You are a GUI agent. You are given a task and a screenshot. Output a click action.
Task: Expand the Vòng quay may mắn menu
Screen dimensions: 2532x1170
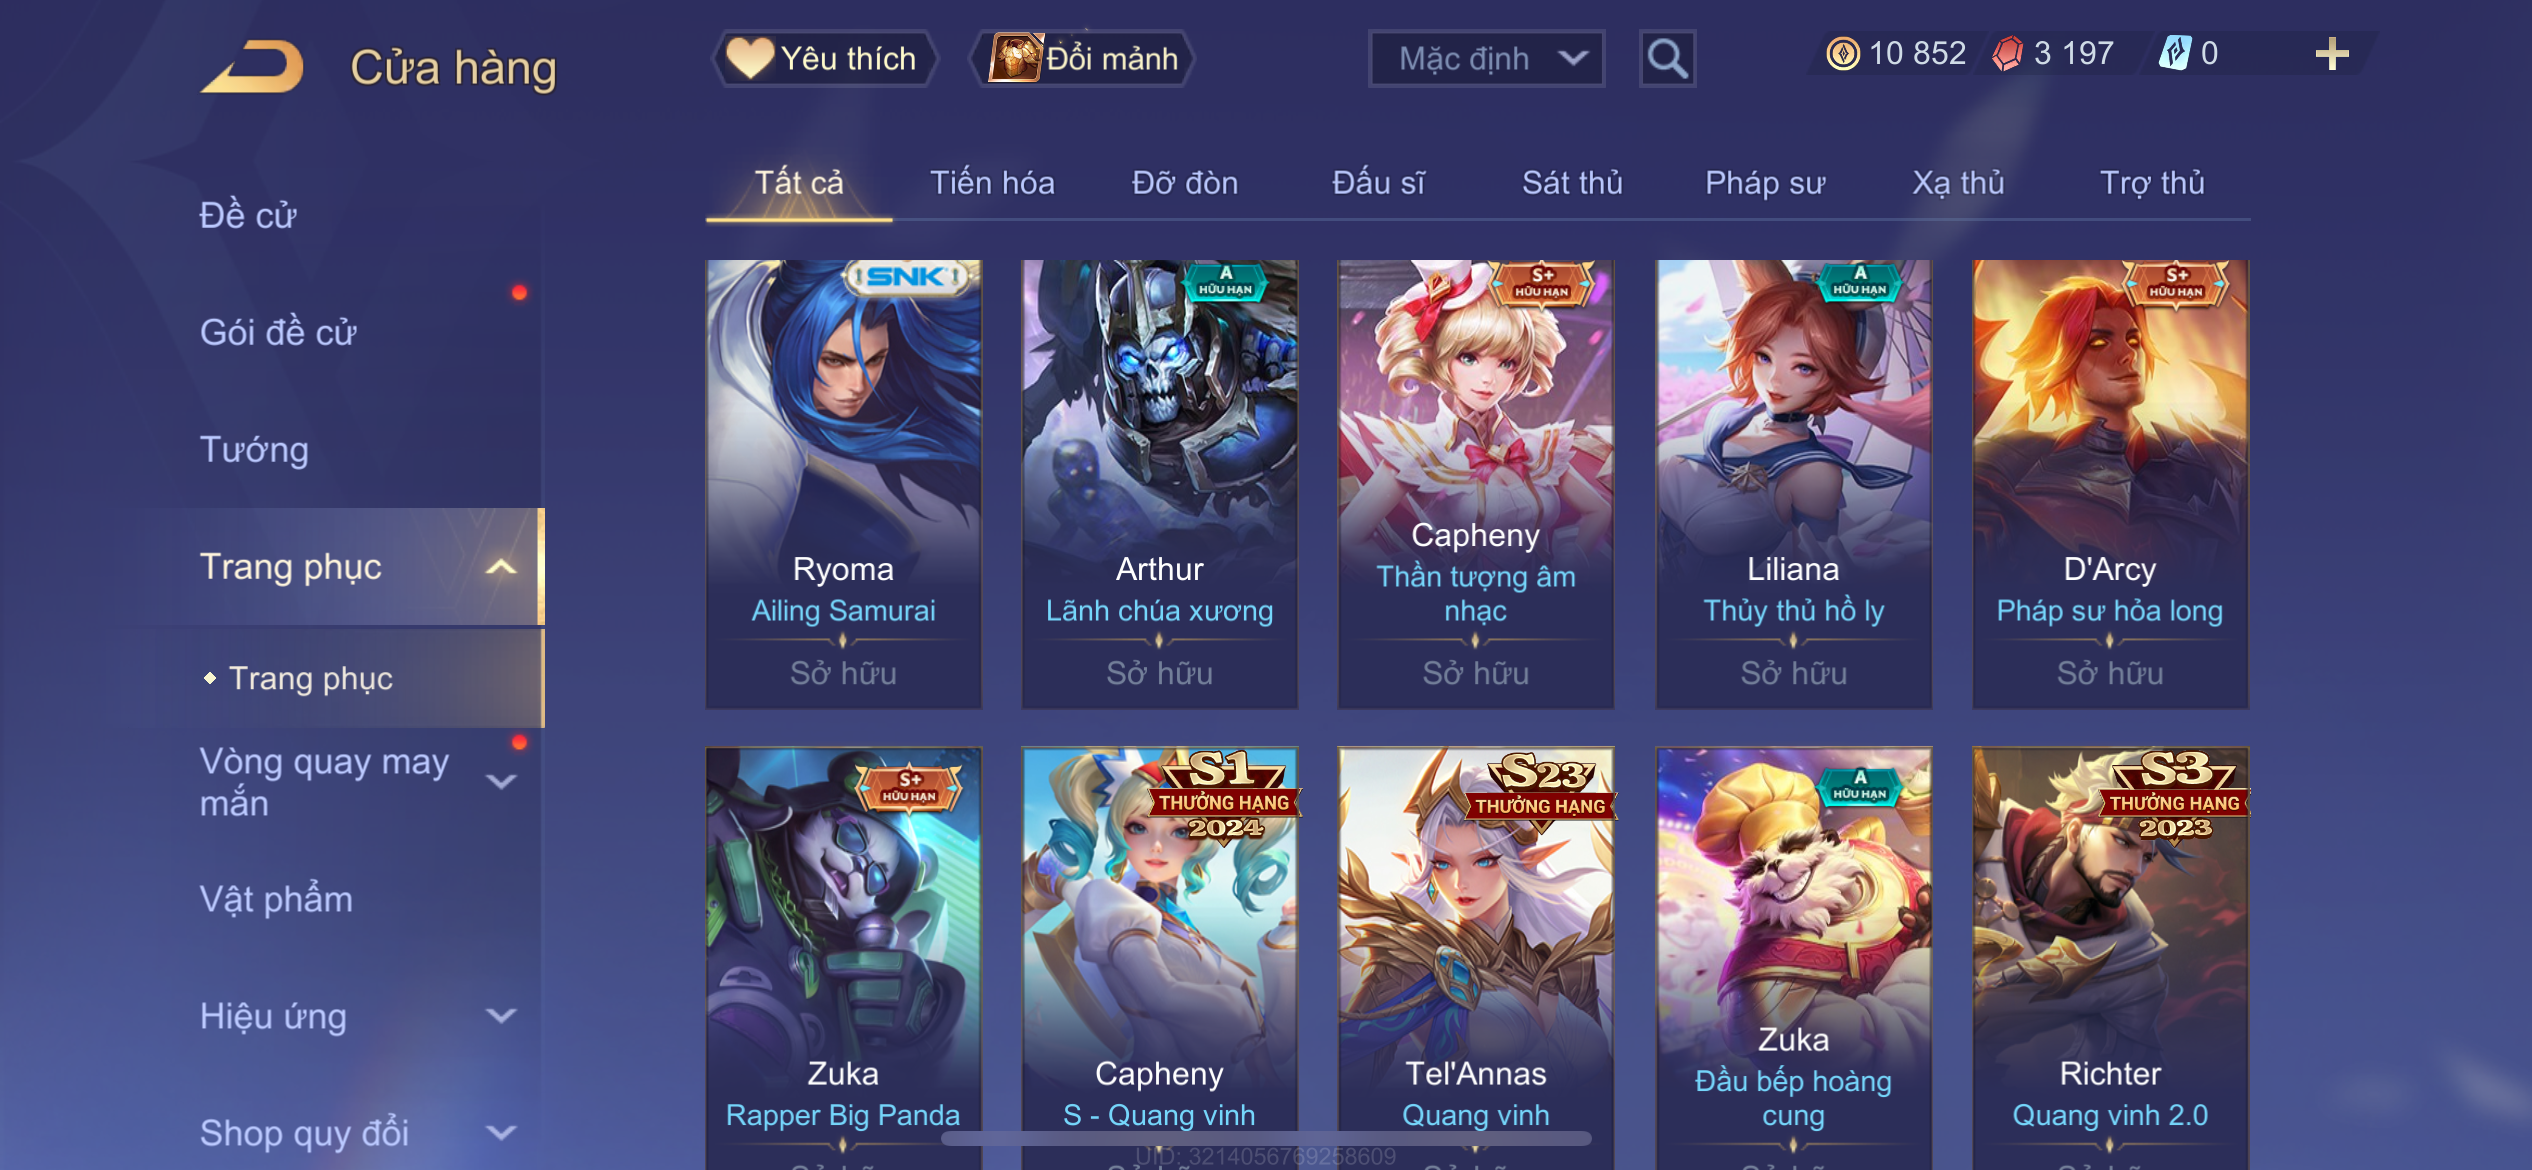[x=500, y=781]
